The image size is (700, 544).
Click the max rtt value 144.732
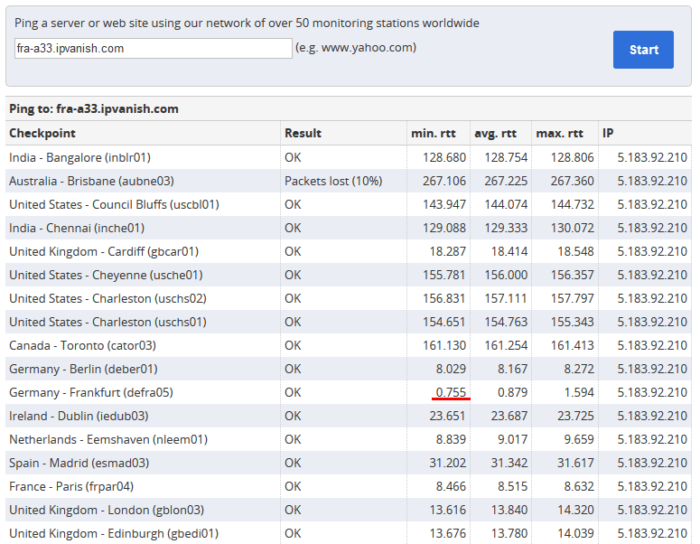572,204
